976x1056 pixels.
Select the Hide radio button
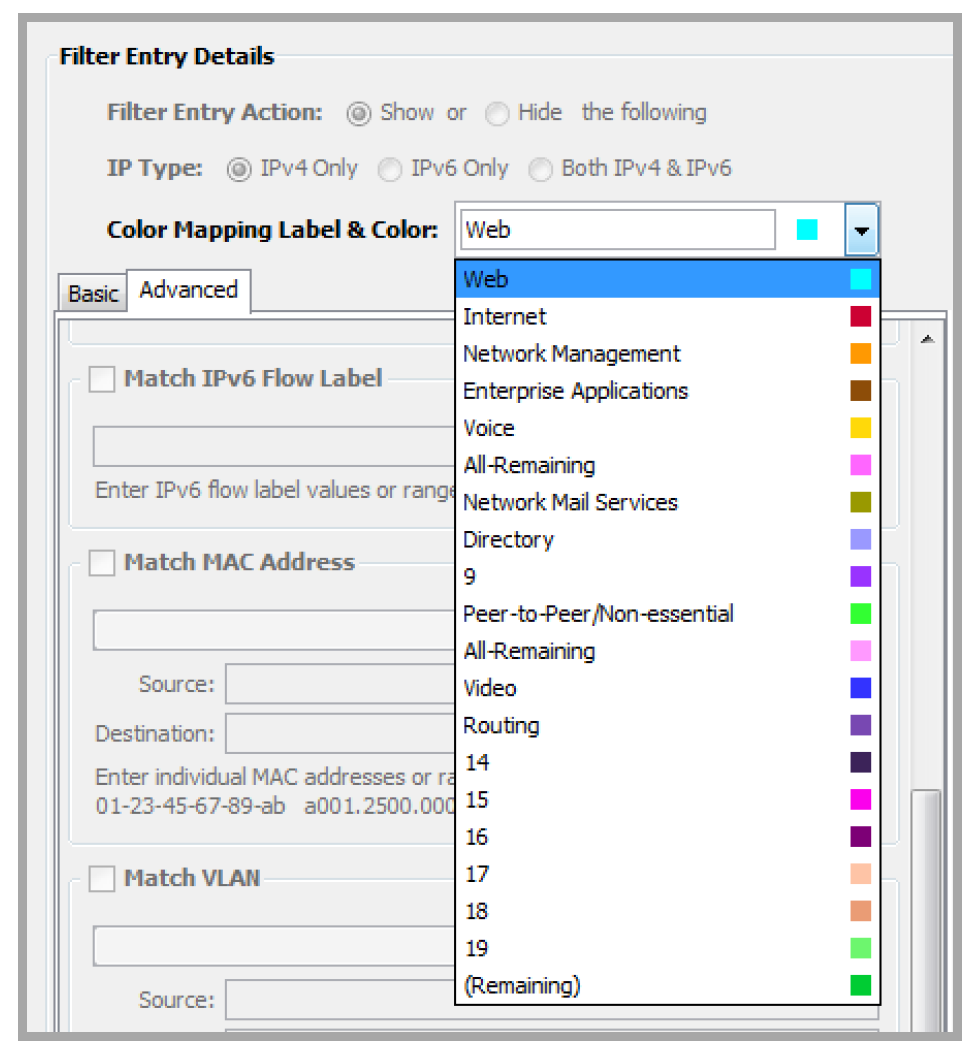[x=498, y=114]
